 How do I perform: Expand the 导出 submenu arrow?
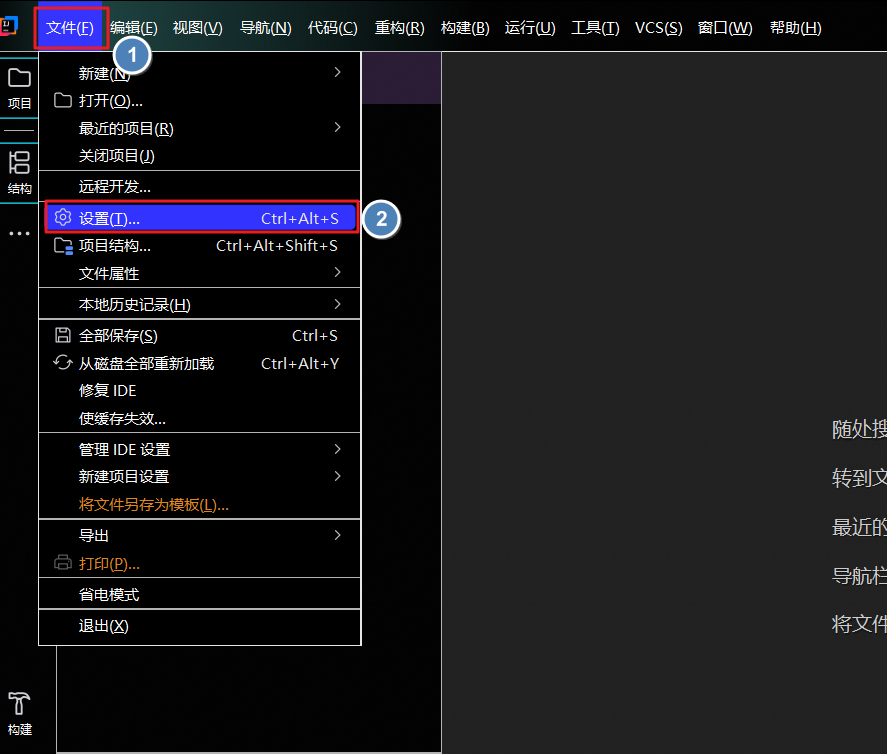(338, 535)
